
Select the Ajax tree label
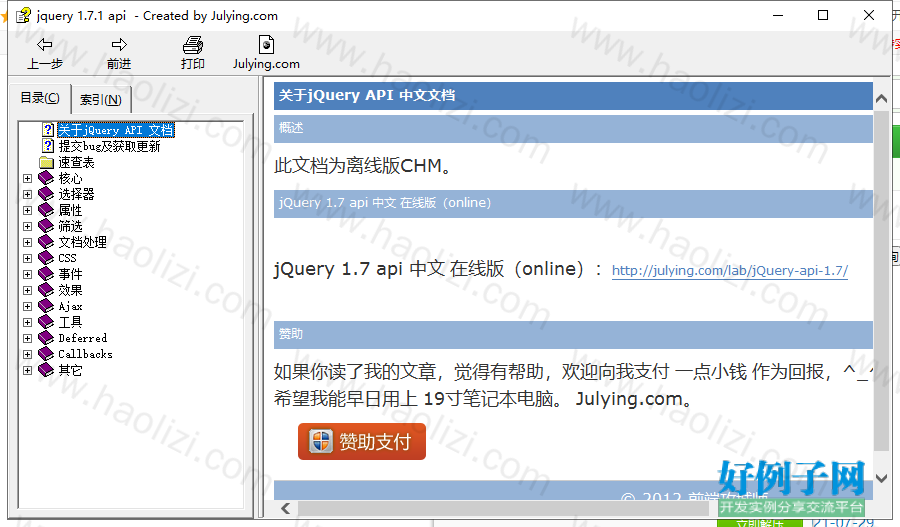tap(71, 307)
